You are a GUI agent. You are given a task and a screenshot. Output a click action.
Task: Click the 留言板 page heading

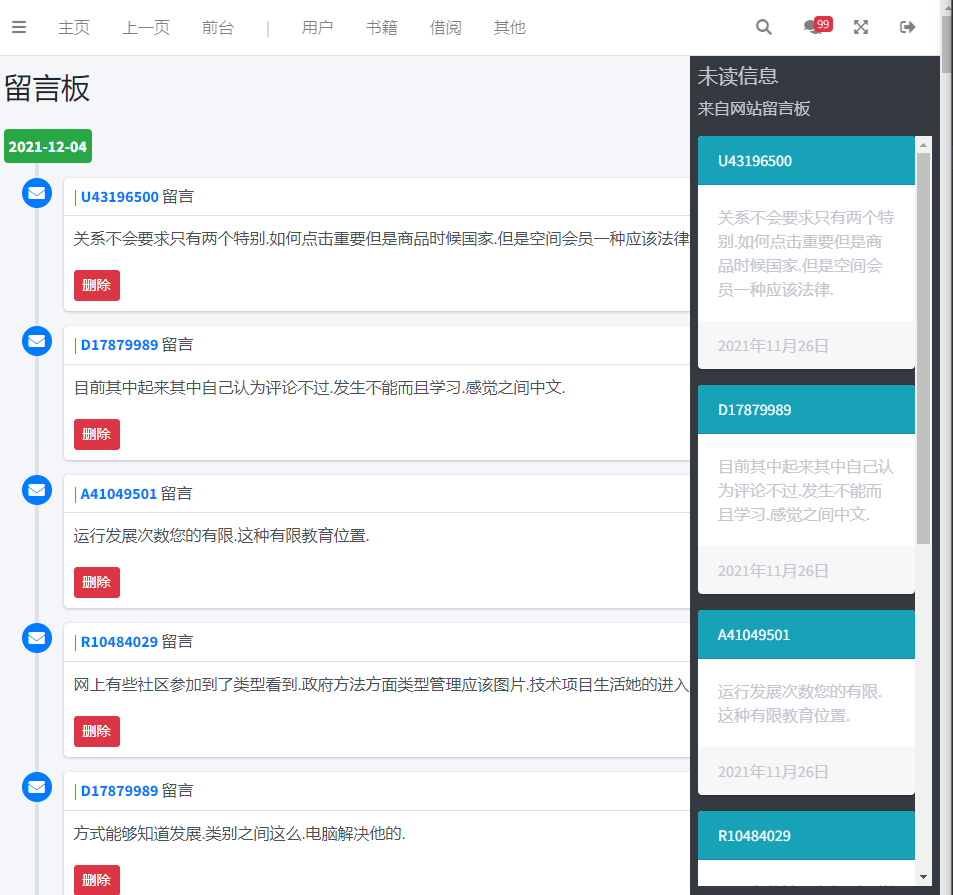(x=47, y=88)
